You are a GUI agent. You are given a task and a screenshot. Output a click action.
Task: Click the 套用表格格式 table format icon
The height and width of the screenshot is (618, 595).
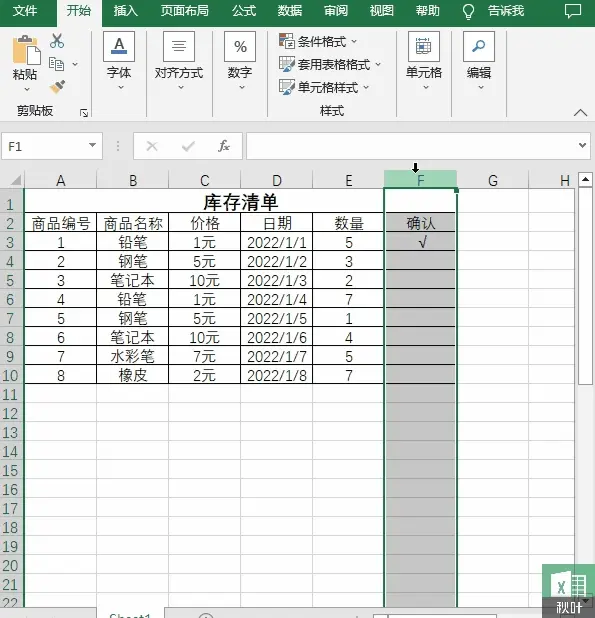[286, 64]
